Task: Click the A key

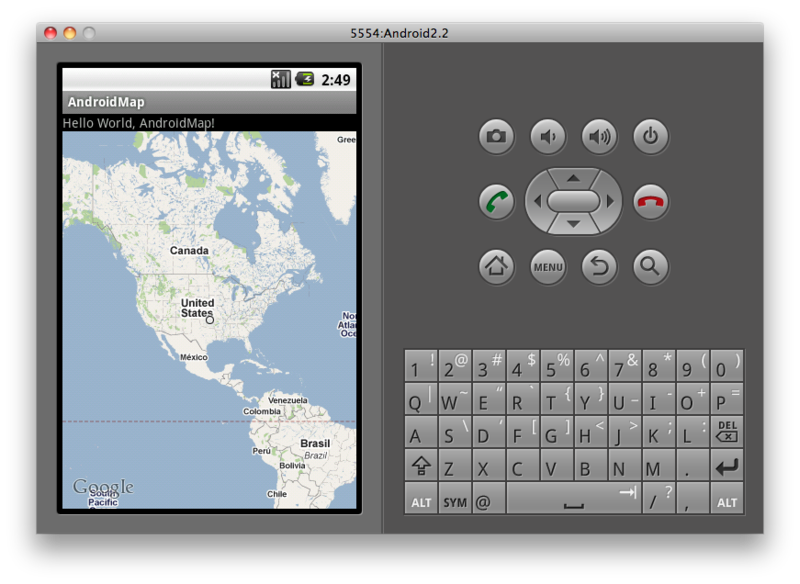Action: [421, 431]
